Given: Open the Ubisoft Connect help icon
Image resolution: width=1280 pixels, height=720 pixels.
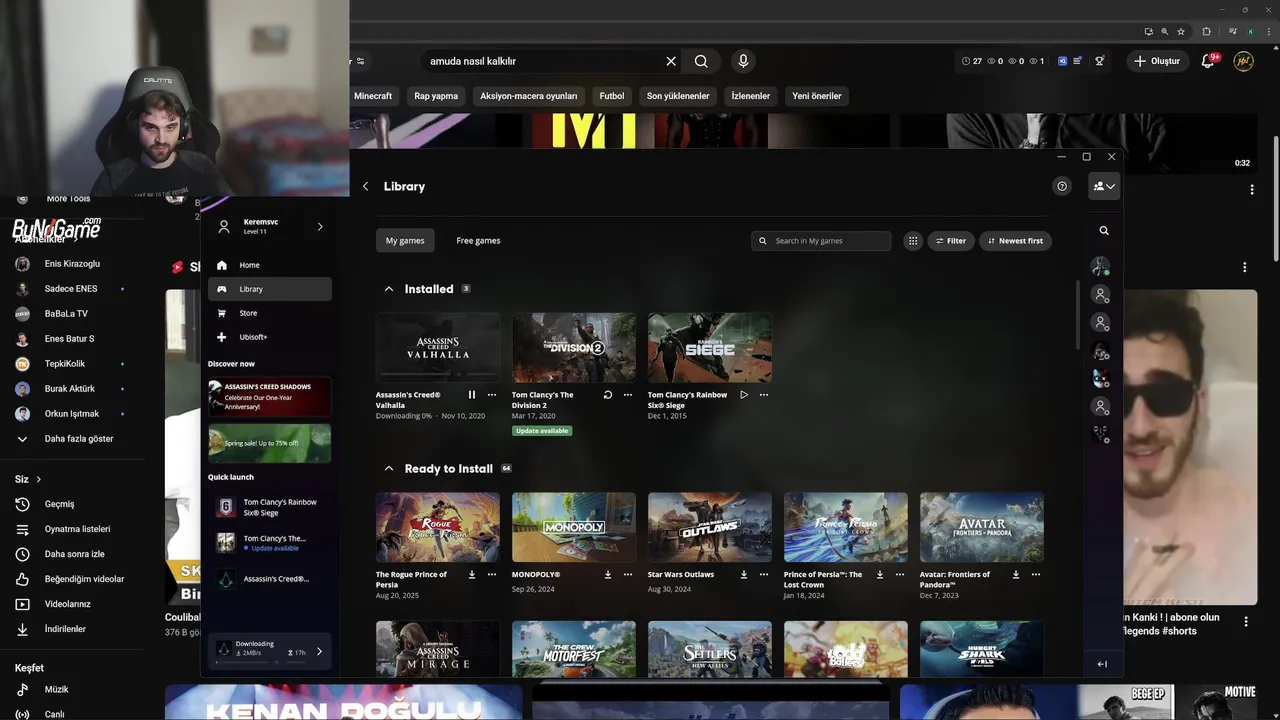Looking at the screenshot, I should coord(1062,186).
